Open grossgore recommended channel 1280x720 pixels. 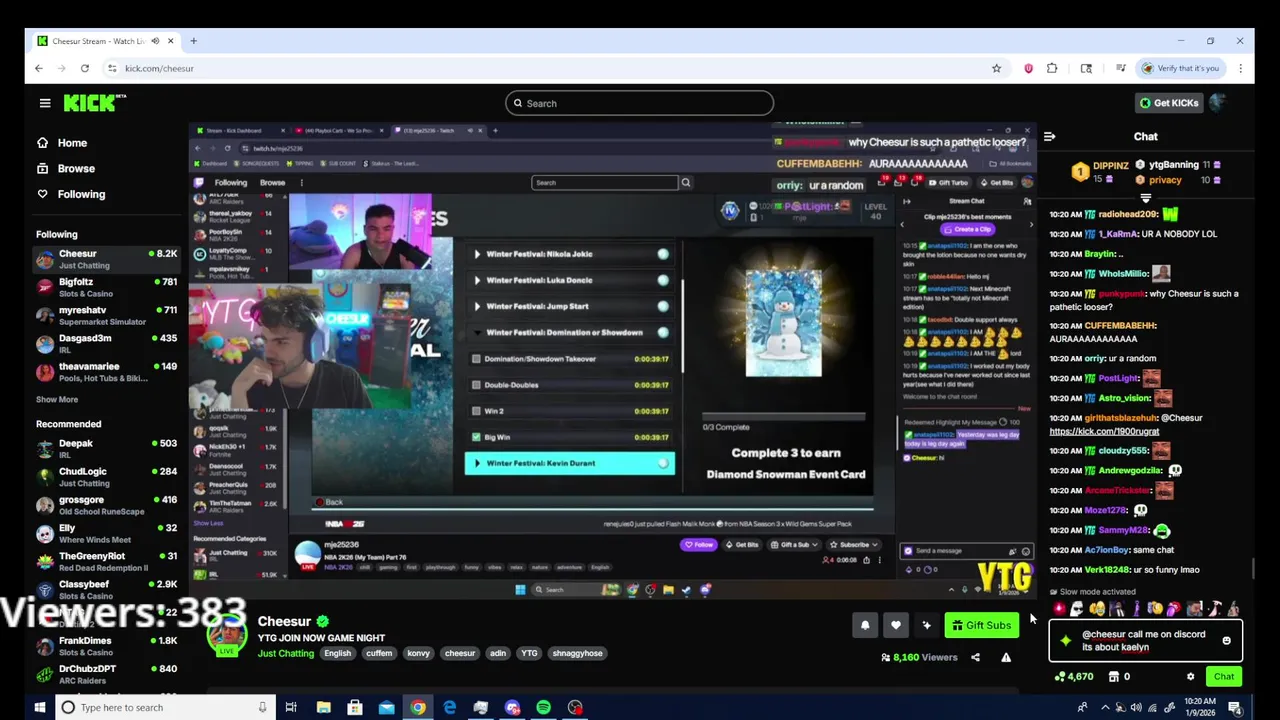click(106, 505)
